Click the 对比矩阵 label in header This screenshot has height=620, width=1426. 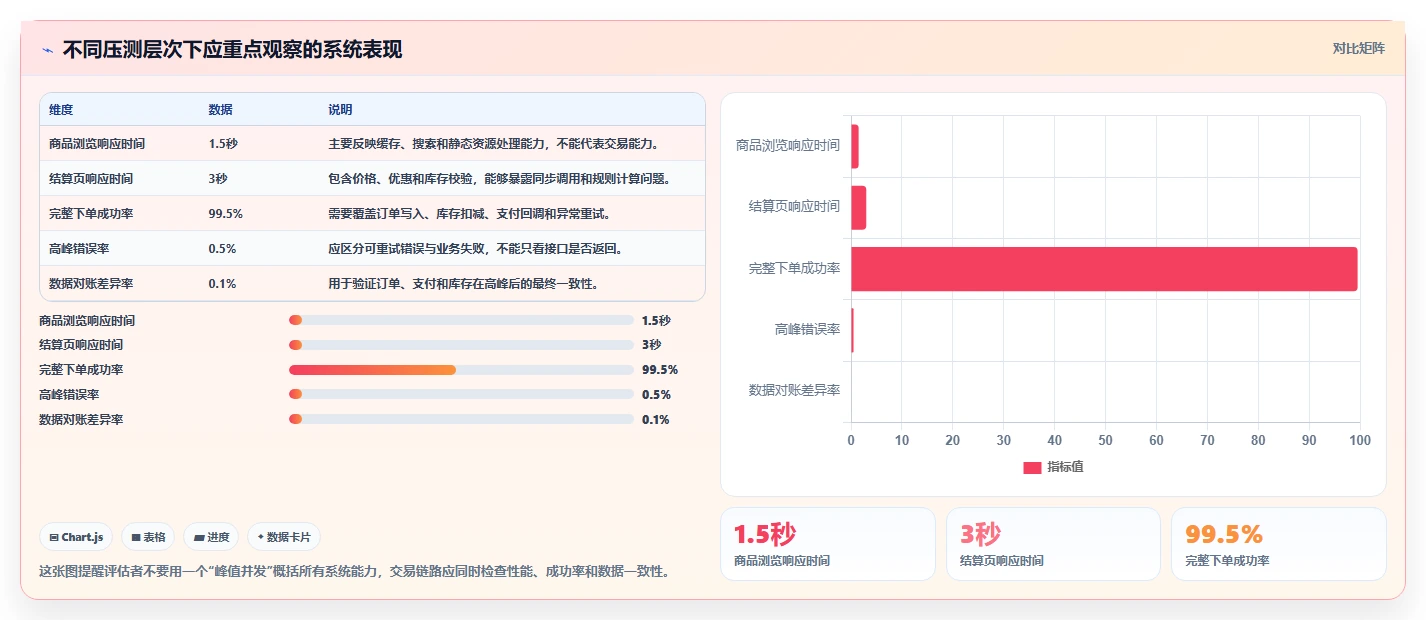[1359, 48]
